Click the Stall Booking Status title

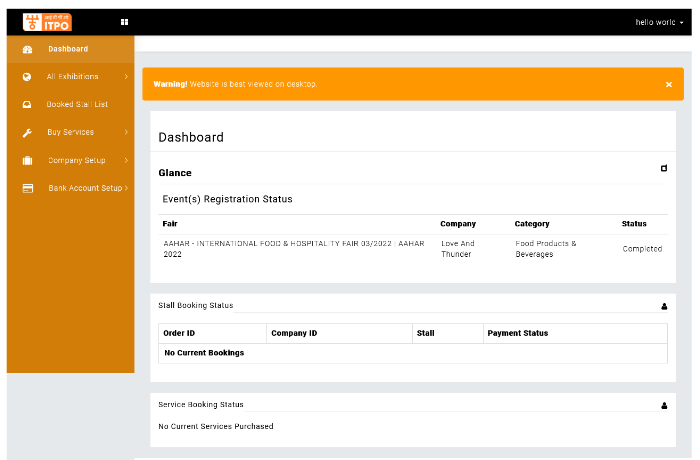pyautogui.click(x=196, y=305)
